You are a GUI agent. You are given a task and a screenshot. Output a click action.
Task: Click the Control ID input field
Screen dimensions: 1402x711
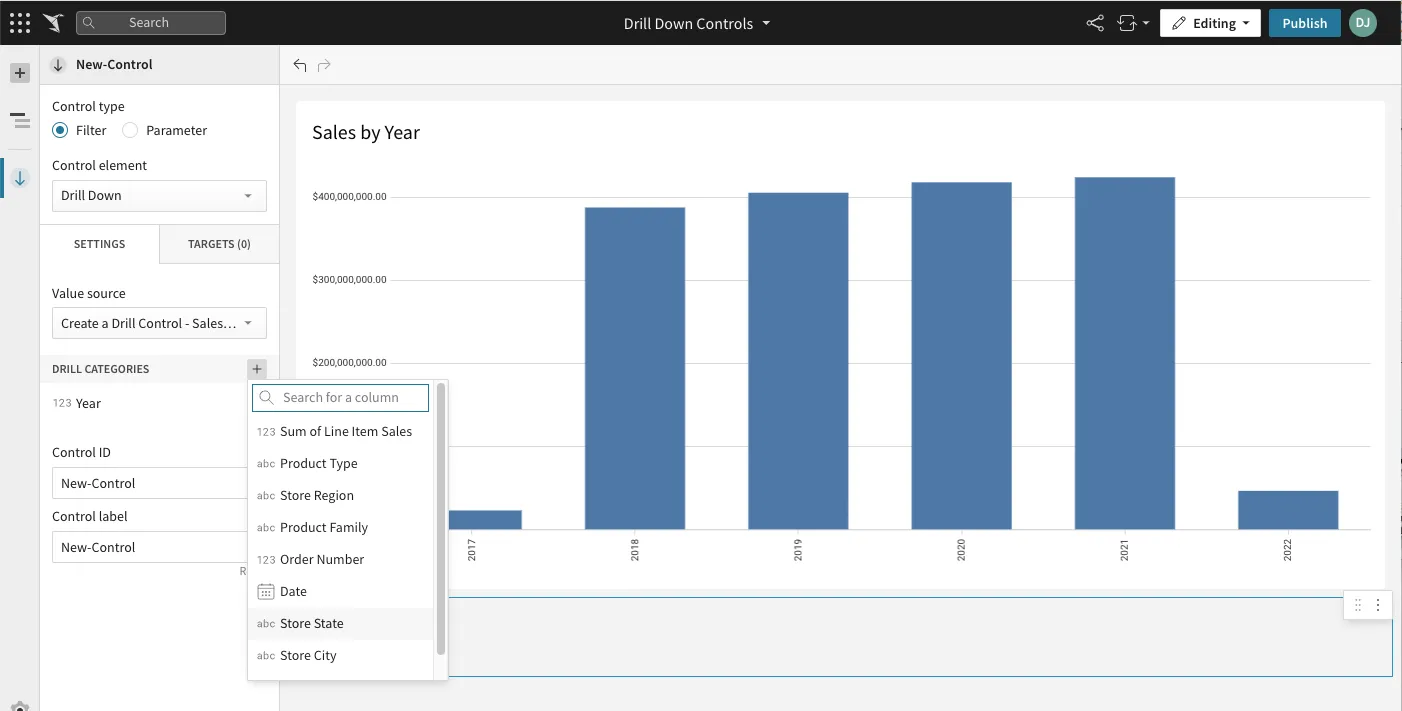(x=150, y=483)
